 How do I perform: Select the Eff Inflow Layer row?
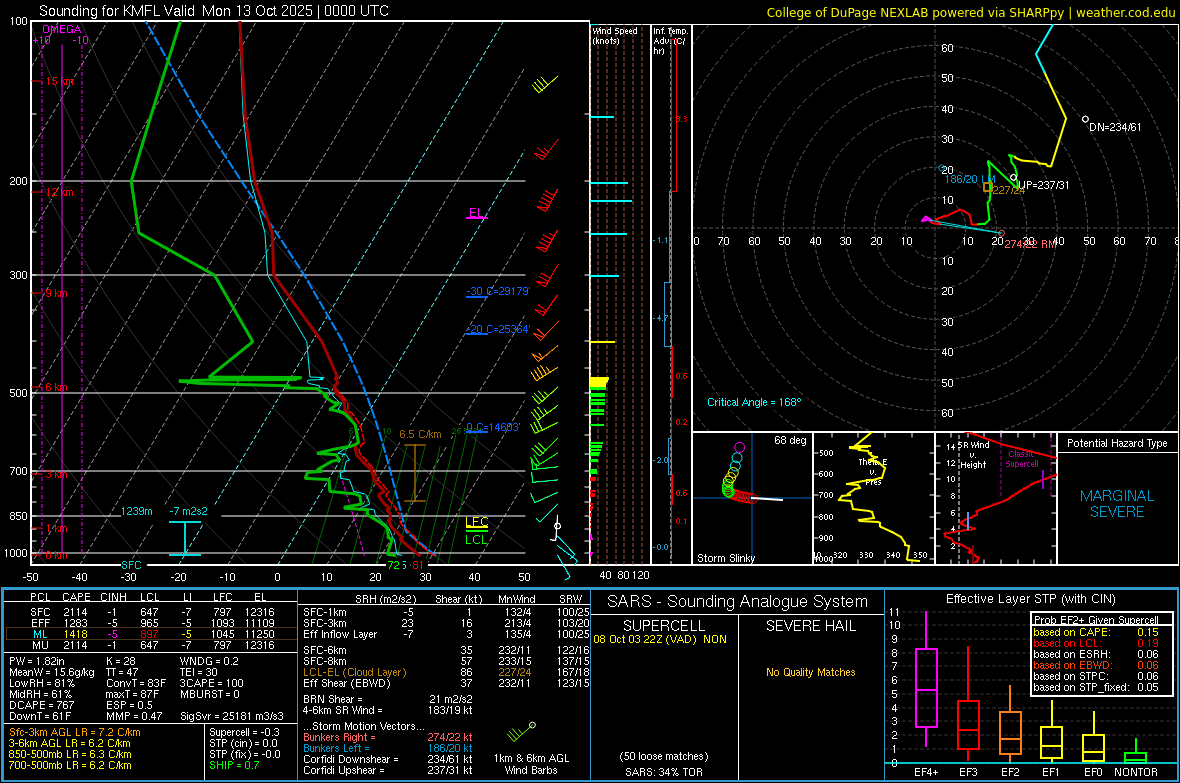pyautogui.click(x=446, y=635)
